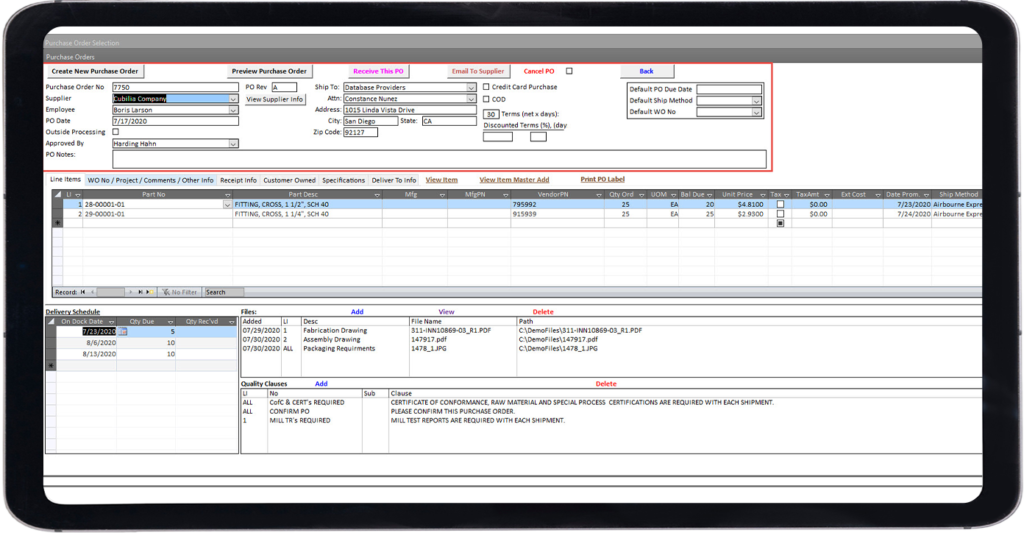Switch to Receipt Info tab

click(x=238, y=180)
